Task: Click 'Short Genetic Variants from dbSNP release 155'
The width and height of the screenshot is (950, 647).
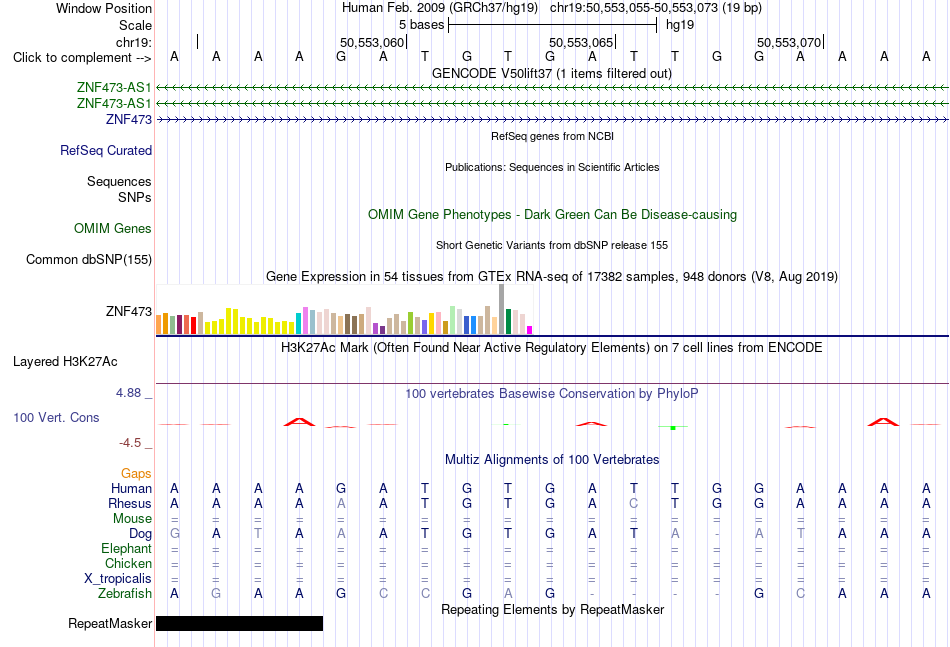Action: (552, 245)
